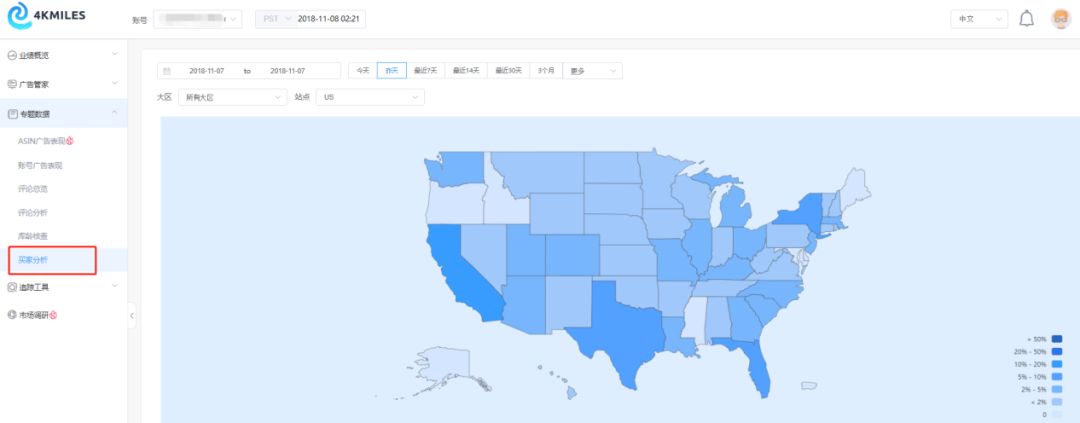This screenshot has width=1080, height=423.
Task: Click the 市场调研 sidebar icon
Action: (12, 315)
